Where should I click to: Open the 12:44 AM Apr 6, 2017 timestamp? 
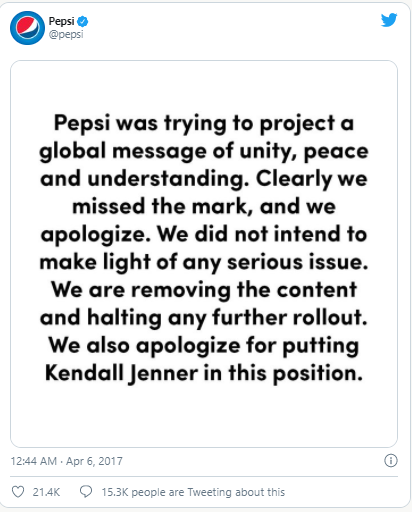tap(67, 461)
